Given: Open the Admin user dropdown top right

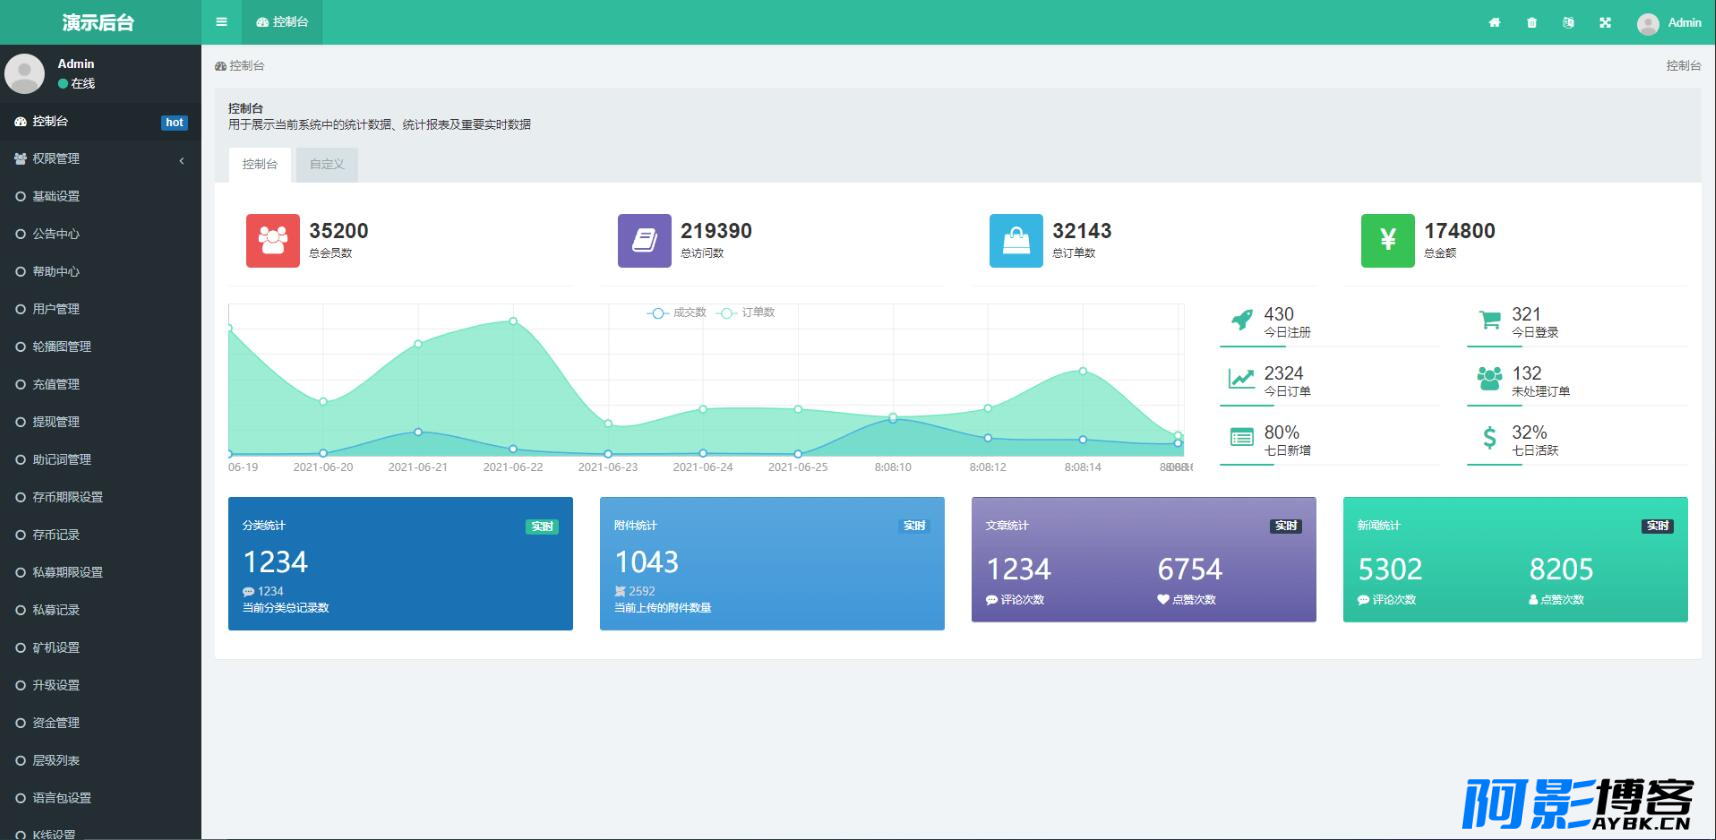Looking at the screenshot, I should click(x=1669, y=22).
